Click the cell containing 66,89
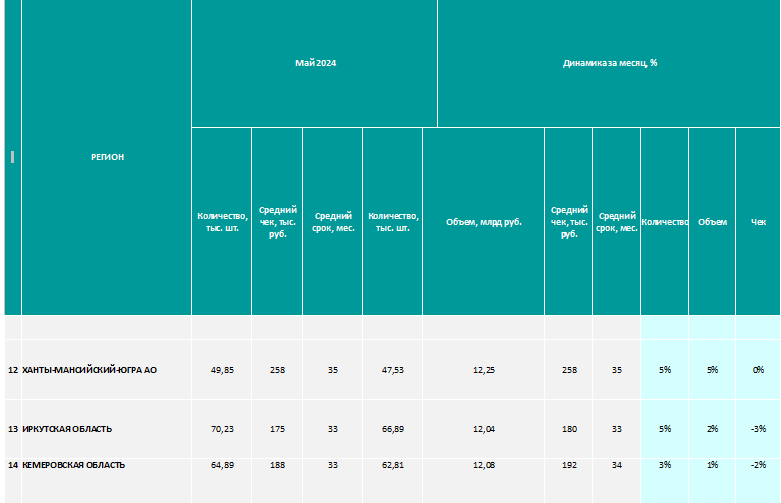The width and height of the screenshot is (781, 503). coord(392,429)
